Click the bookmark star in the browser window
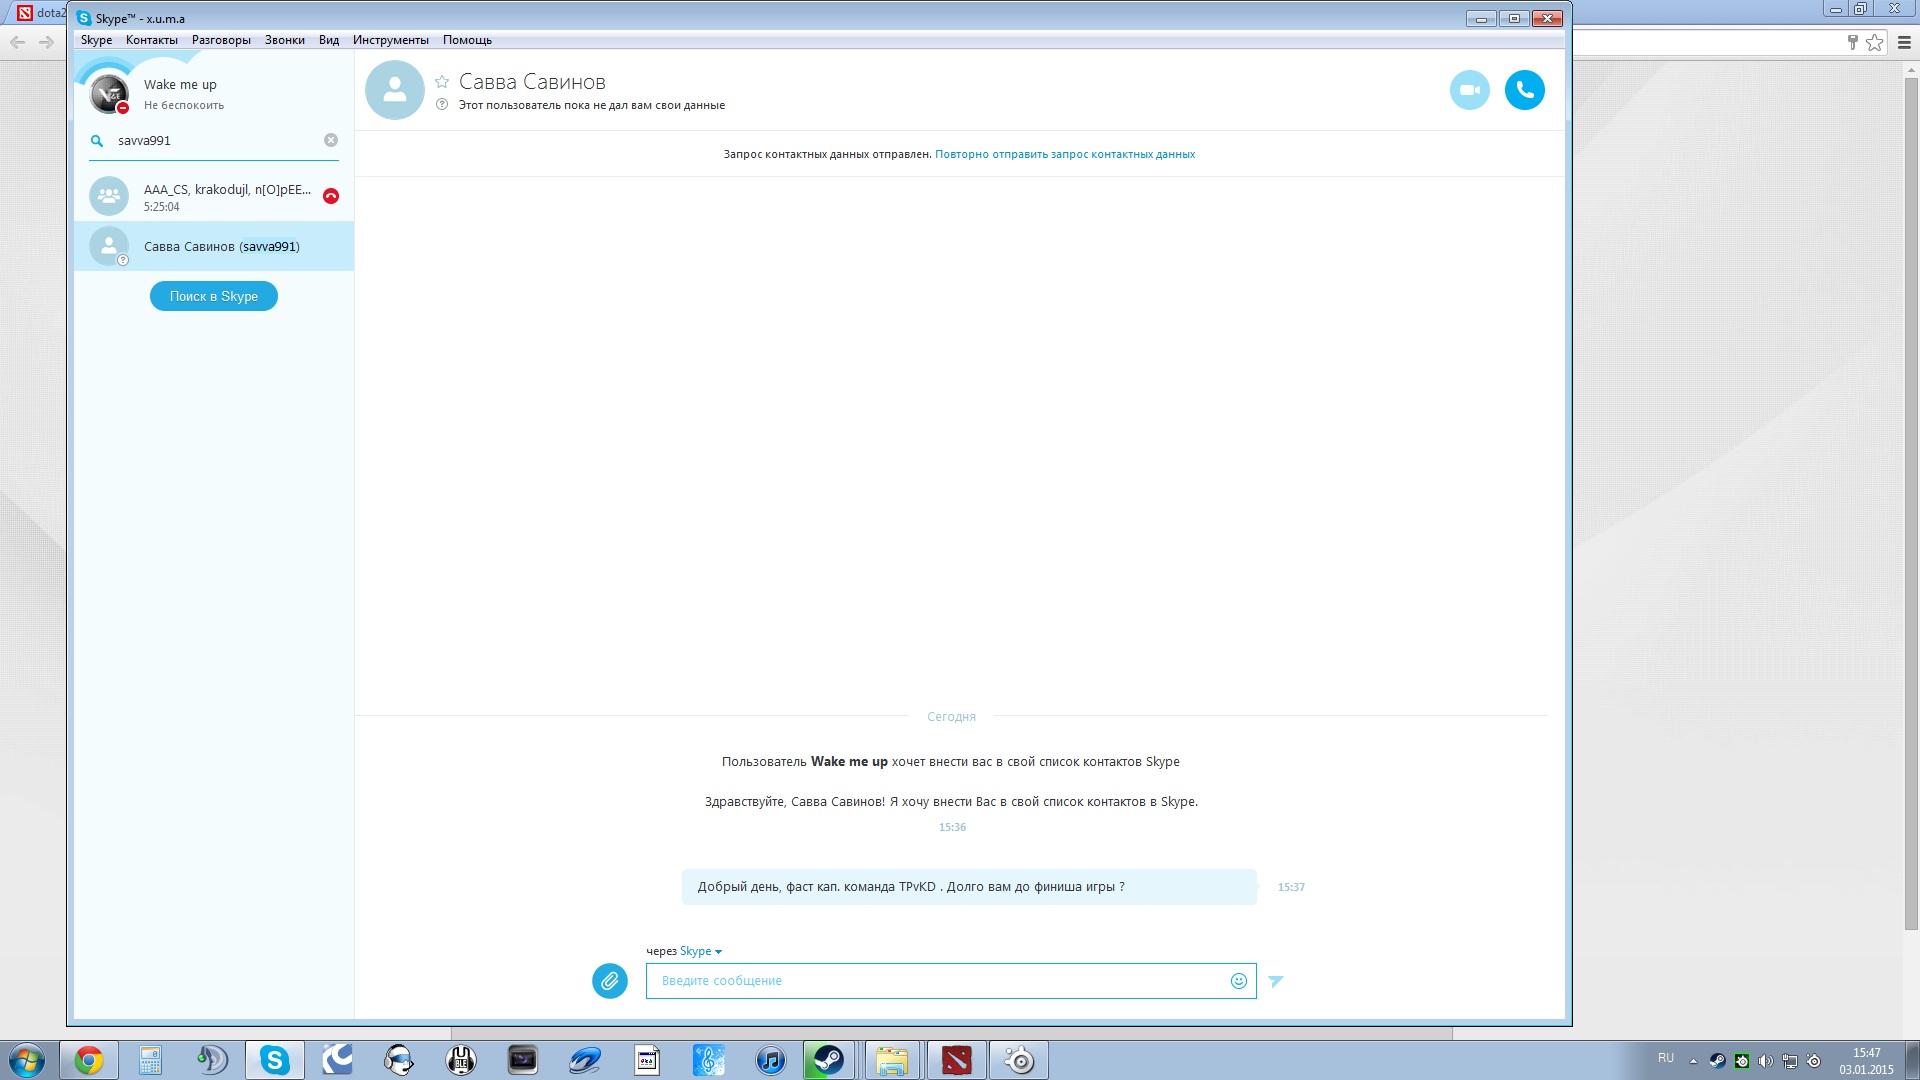This screenshot has height=1080, width=1920. coord(1875,42)
